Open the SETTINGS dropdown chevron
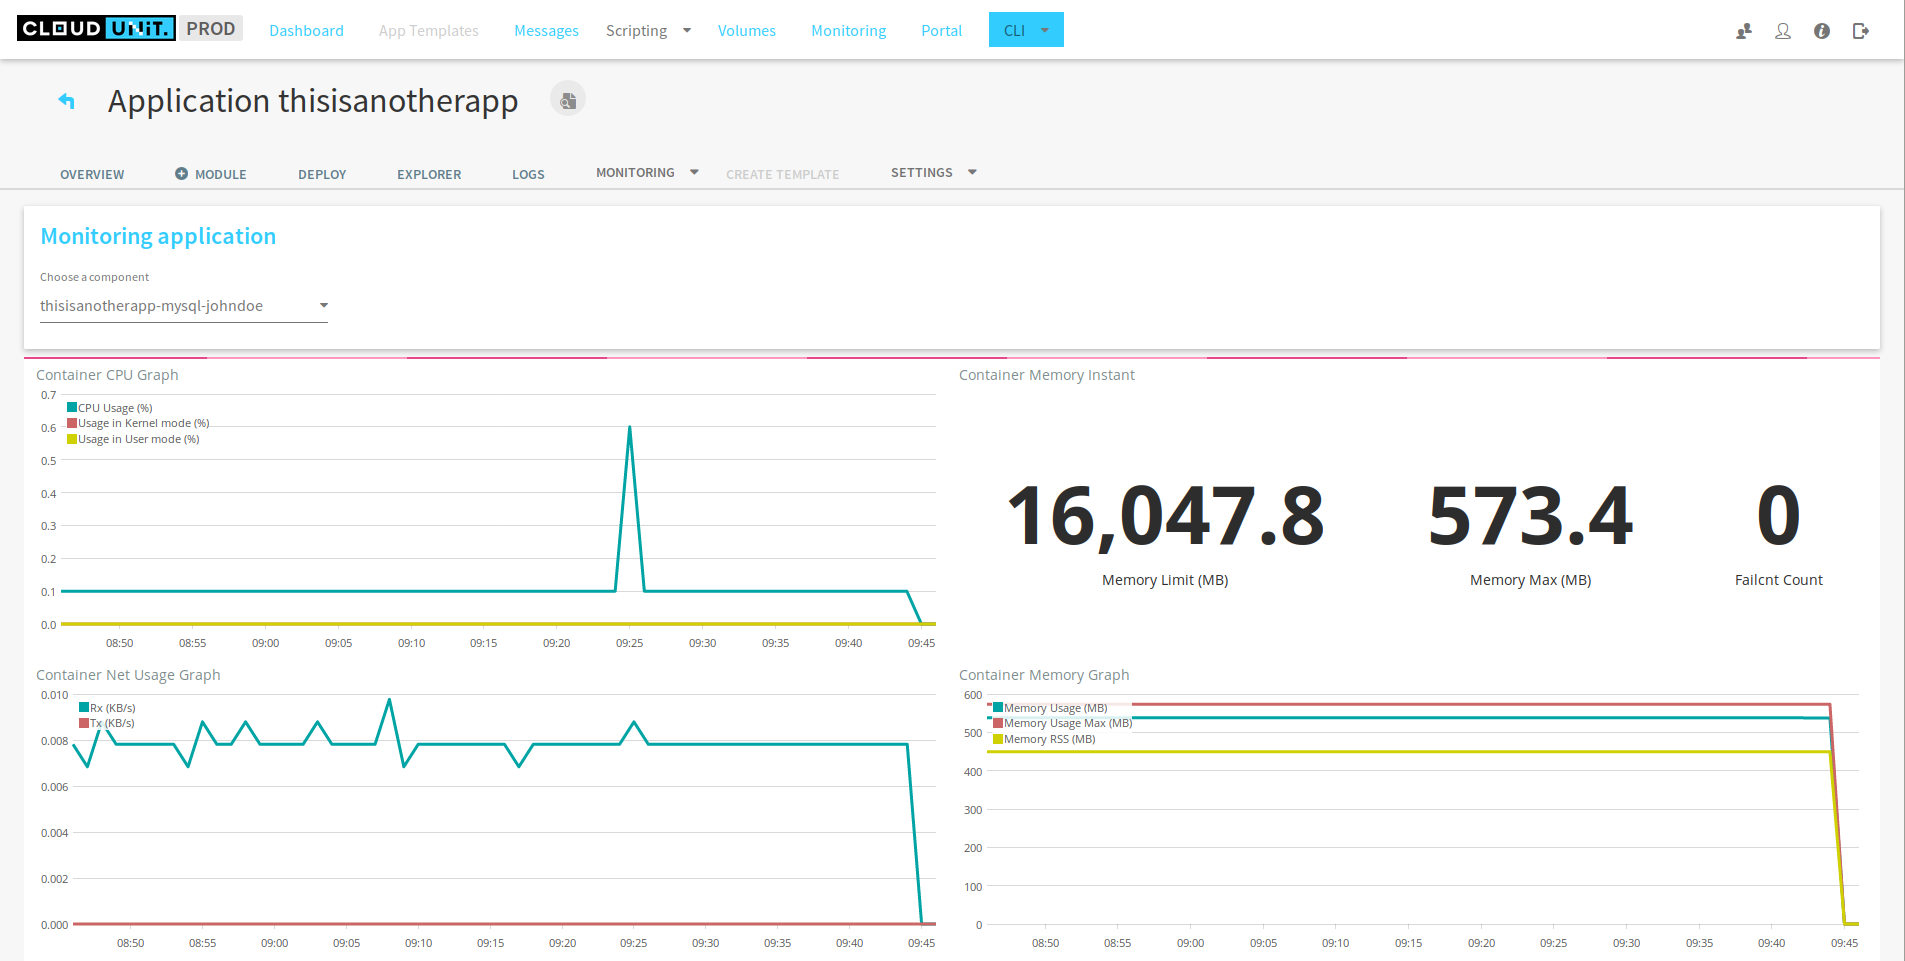 point(971,171)
